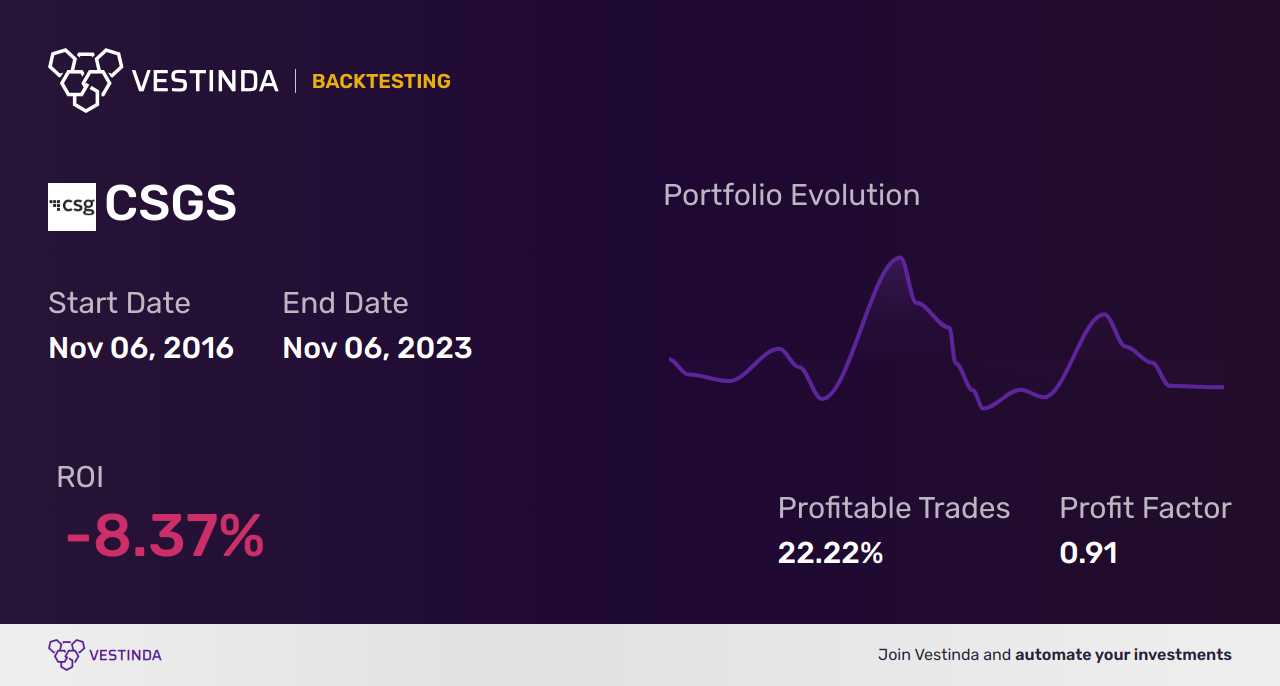The width and height of the screenshot is (1280, 686).
Task: Click the Portfolio Evolution chart title
Action: [x=791, y=195]
